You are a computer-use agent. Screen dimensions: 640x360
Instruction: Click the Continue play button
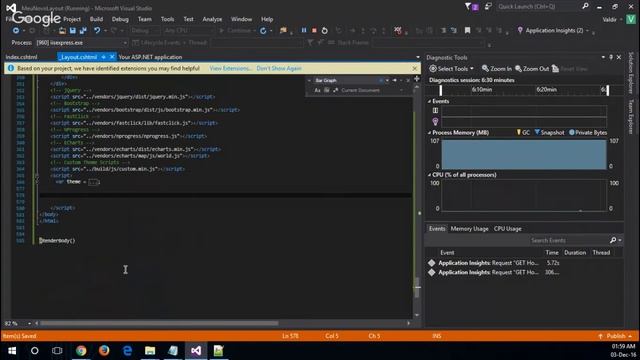[235, 31]
